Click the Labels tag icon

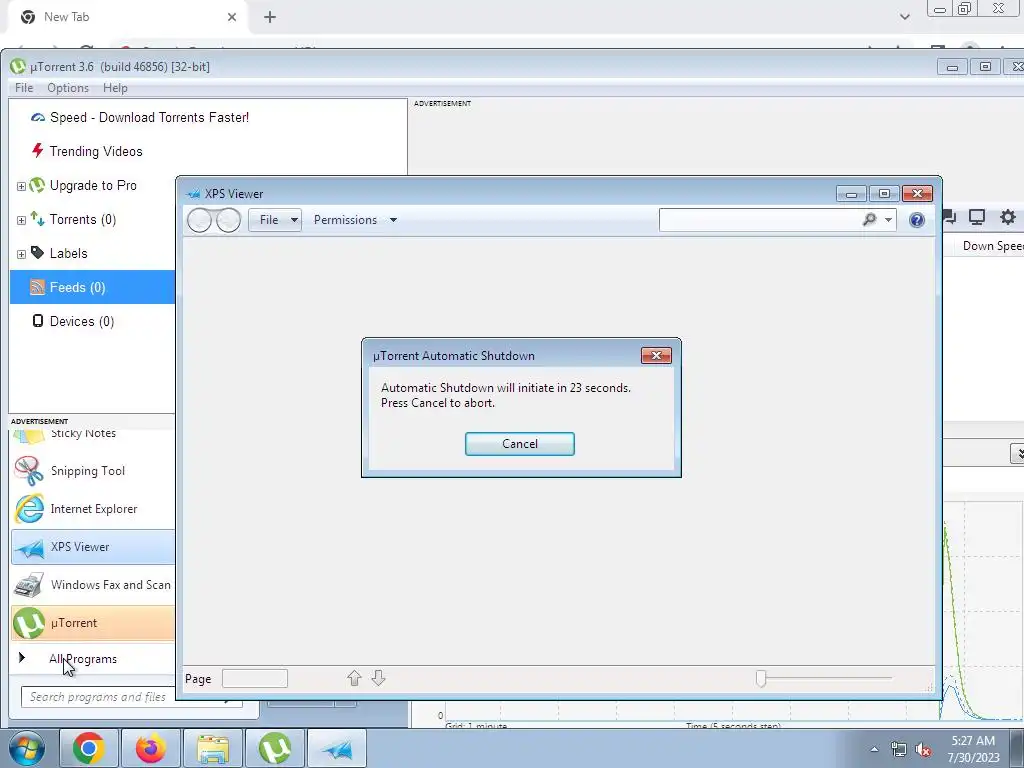pos(38,253)
